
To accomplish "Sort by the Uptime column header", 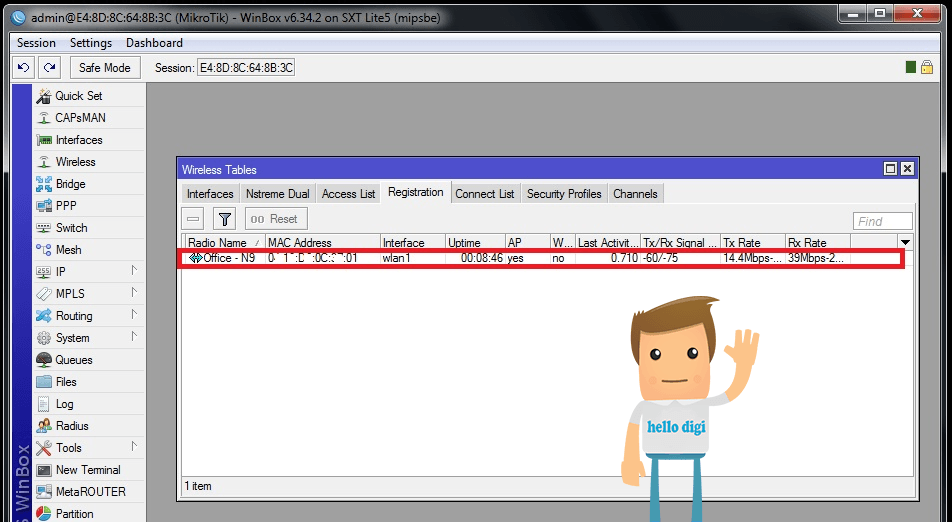I will point(475,242).
